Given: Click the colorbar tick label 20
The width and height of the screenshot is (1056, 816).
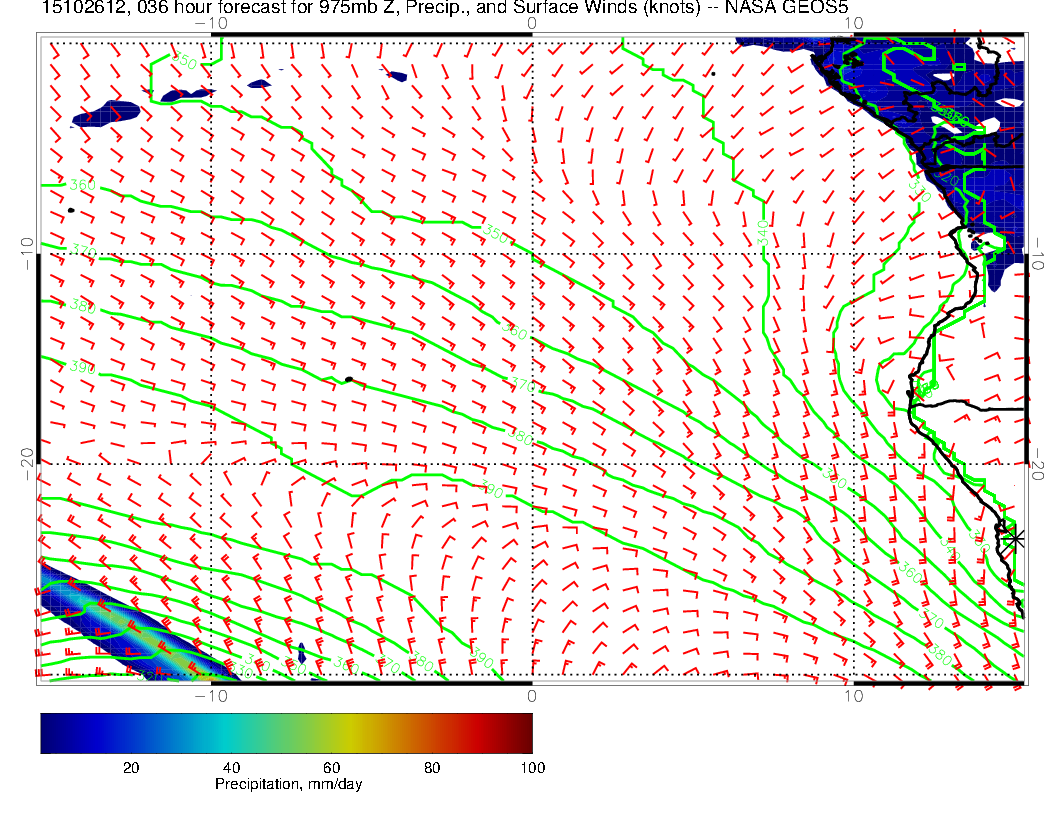Looking at the screenshot, I should [x=131, y=768].
